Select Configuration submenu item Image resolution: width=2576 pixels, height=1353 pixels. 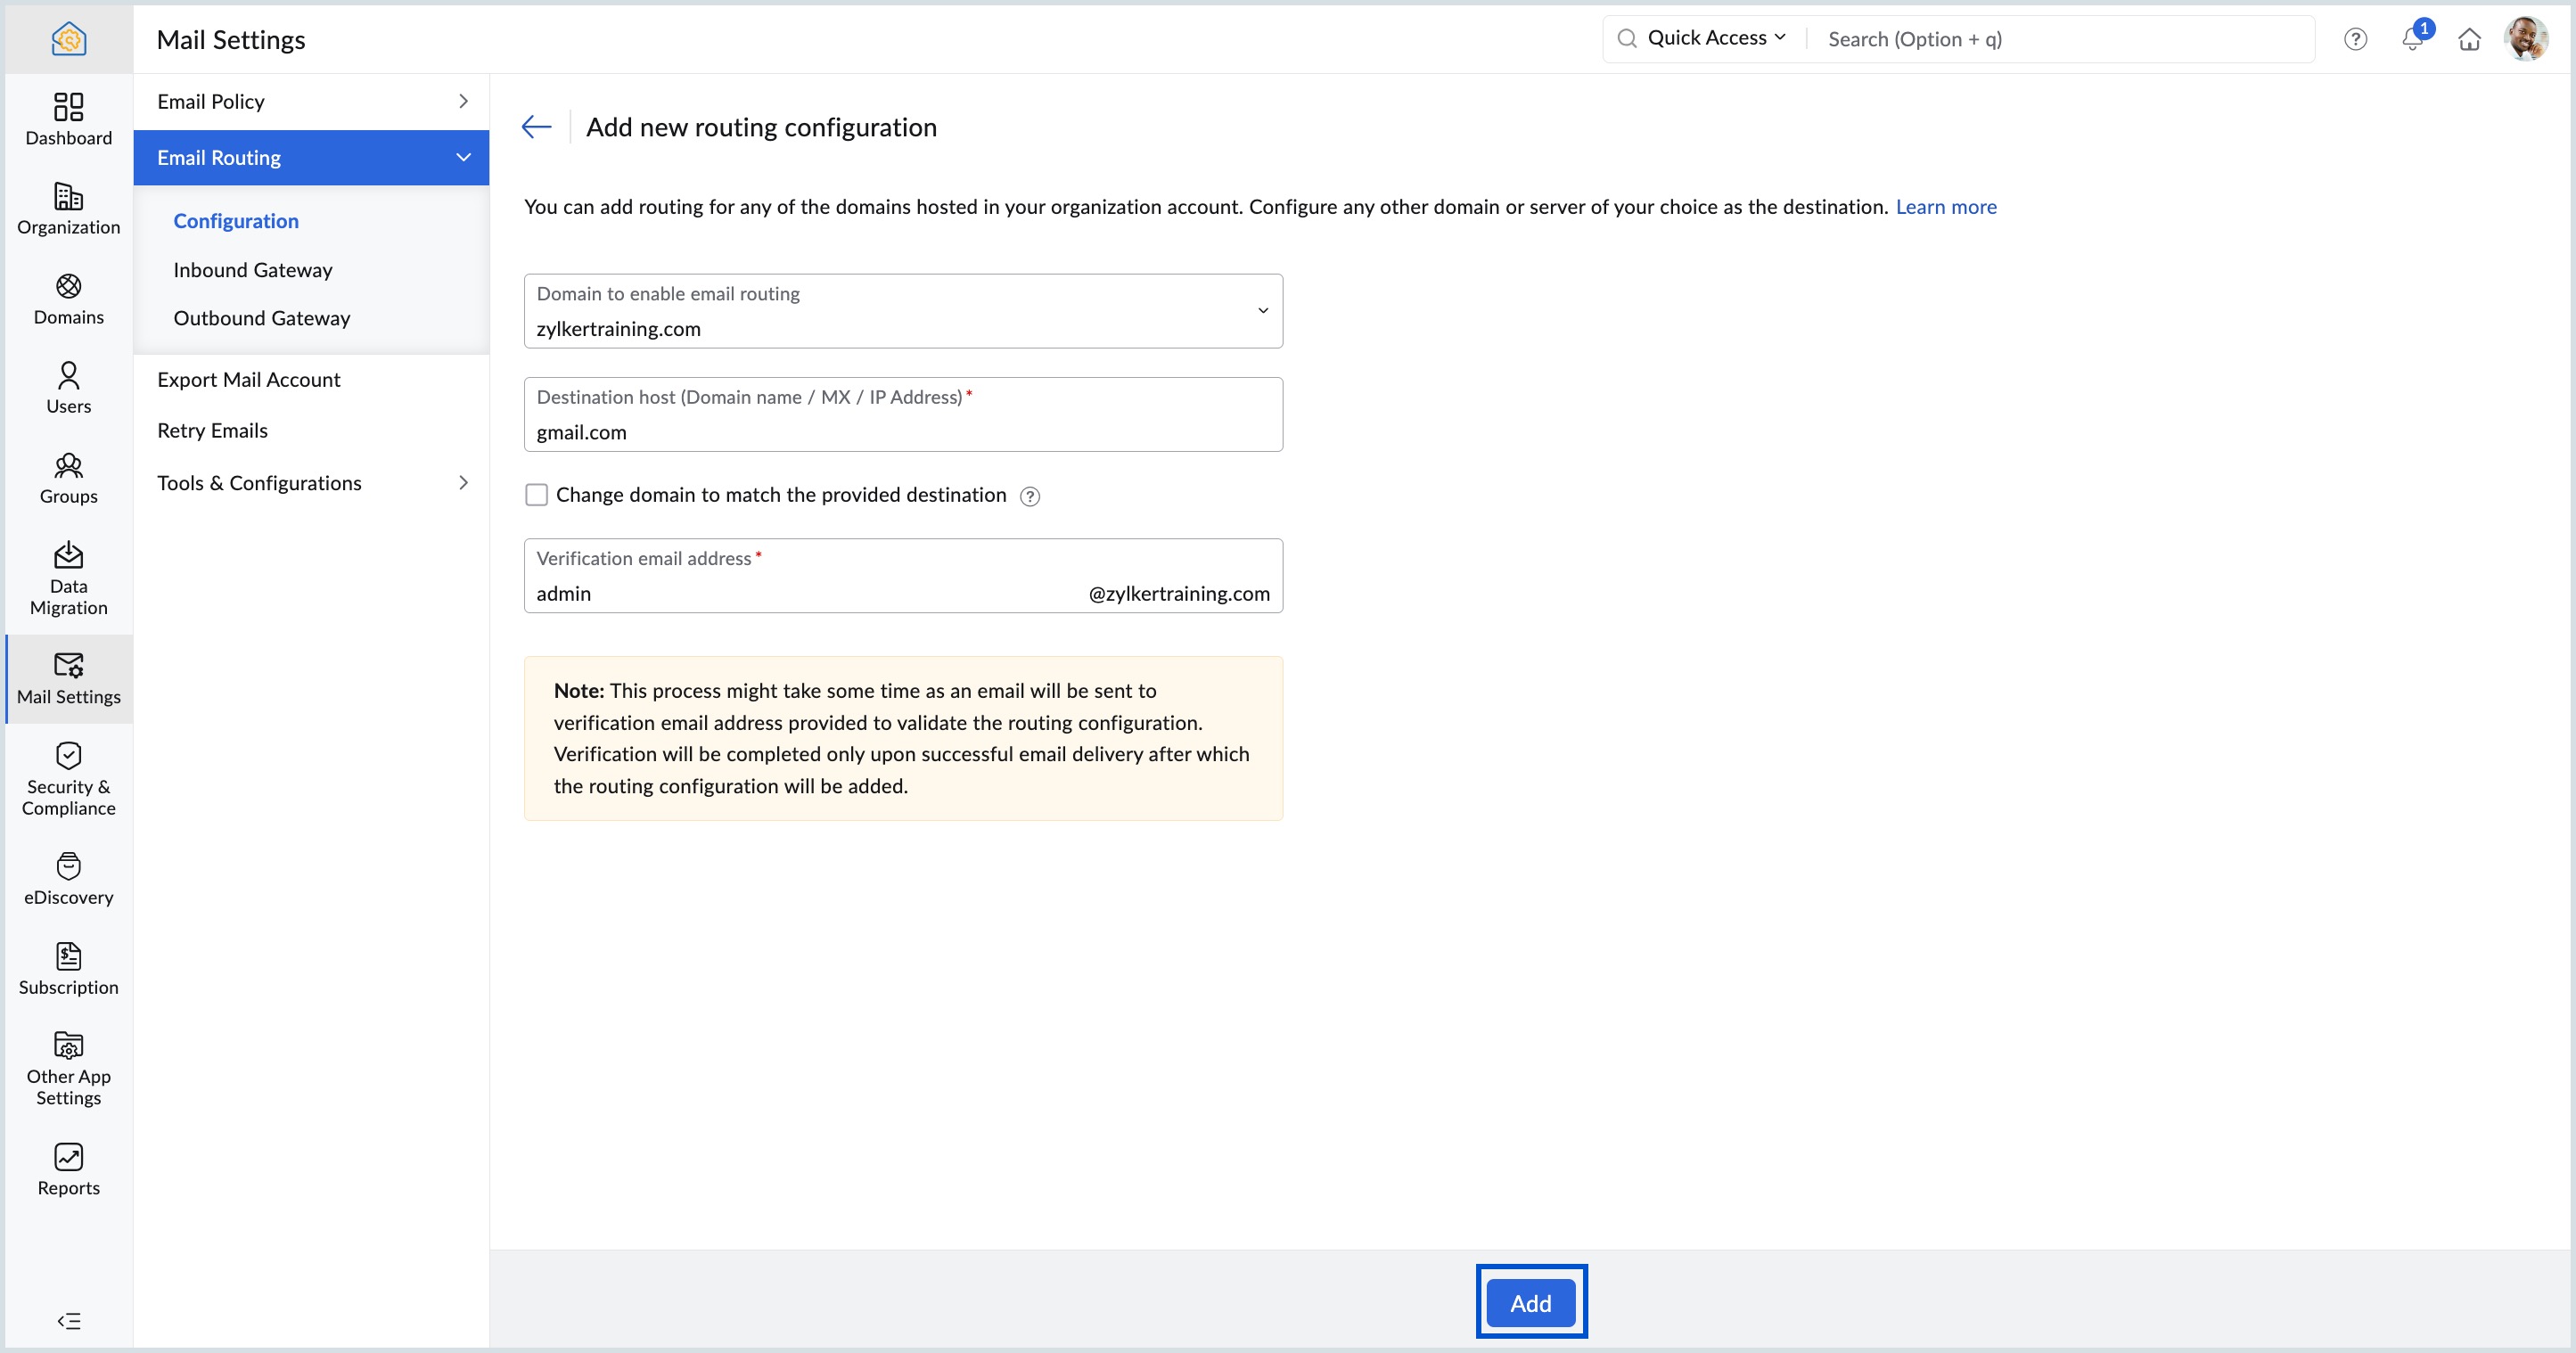(x=236, y=220)
